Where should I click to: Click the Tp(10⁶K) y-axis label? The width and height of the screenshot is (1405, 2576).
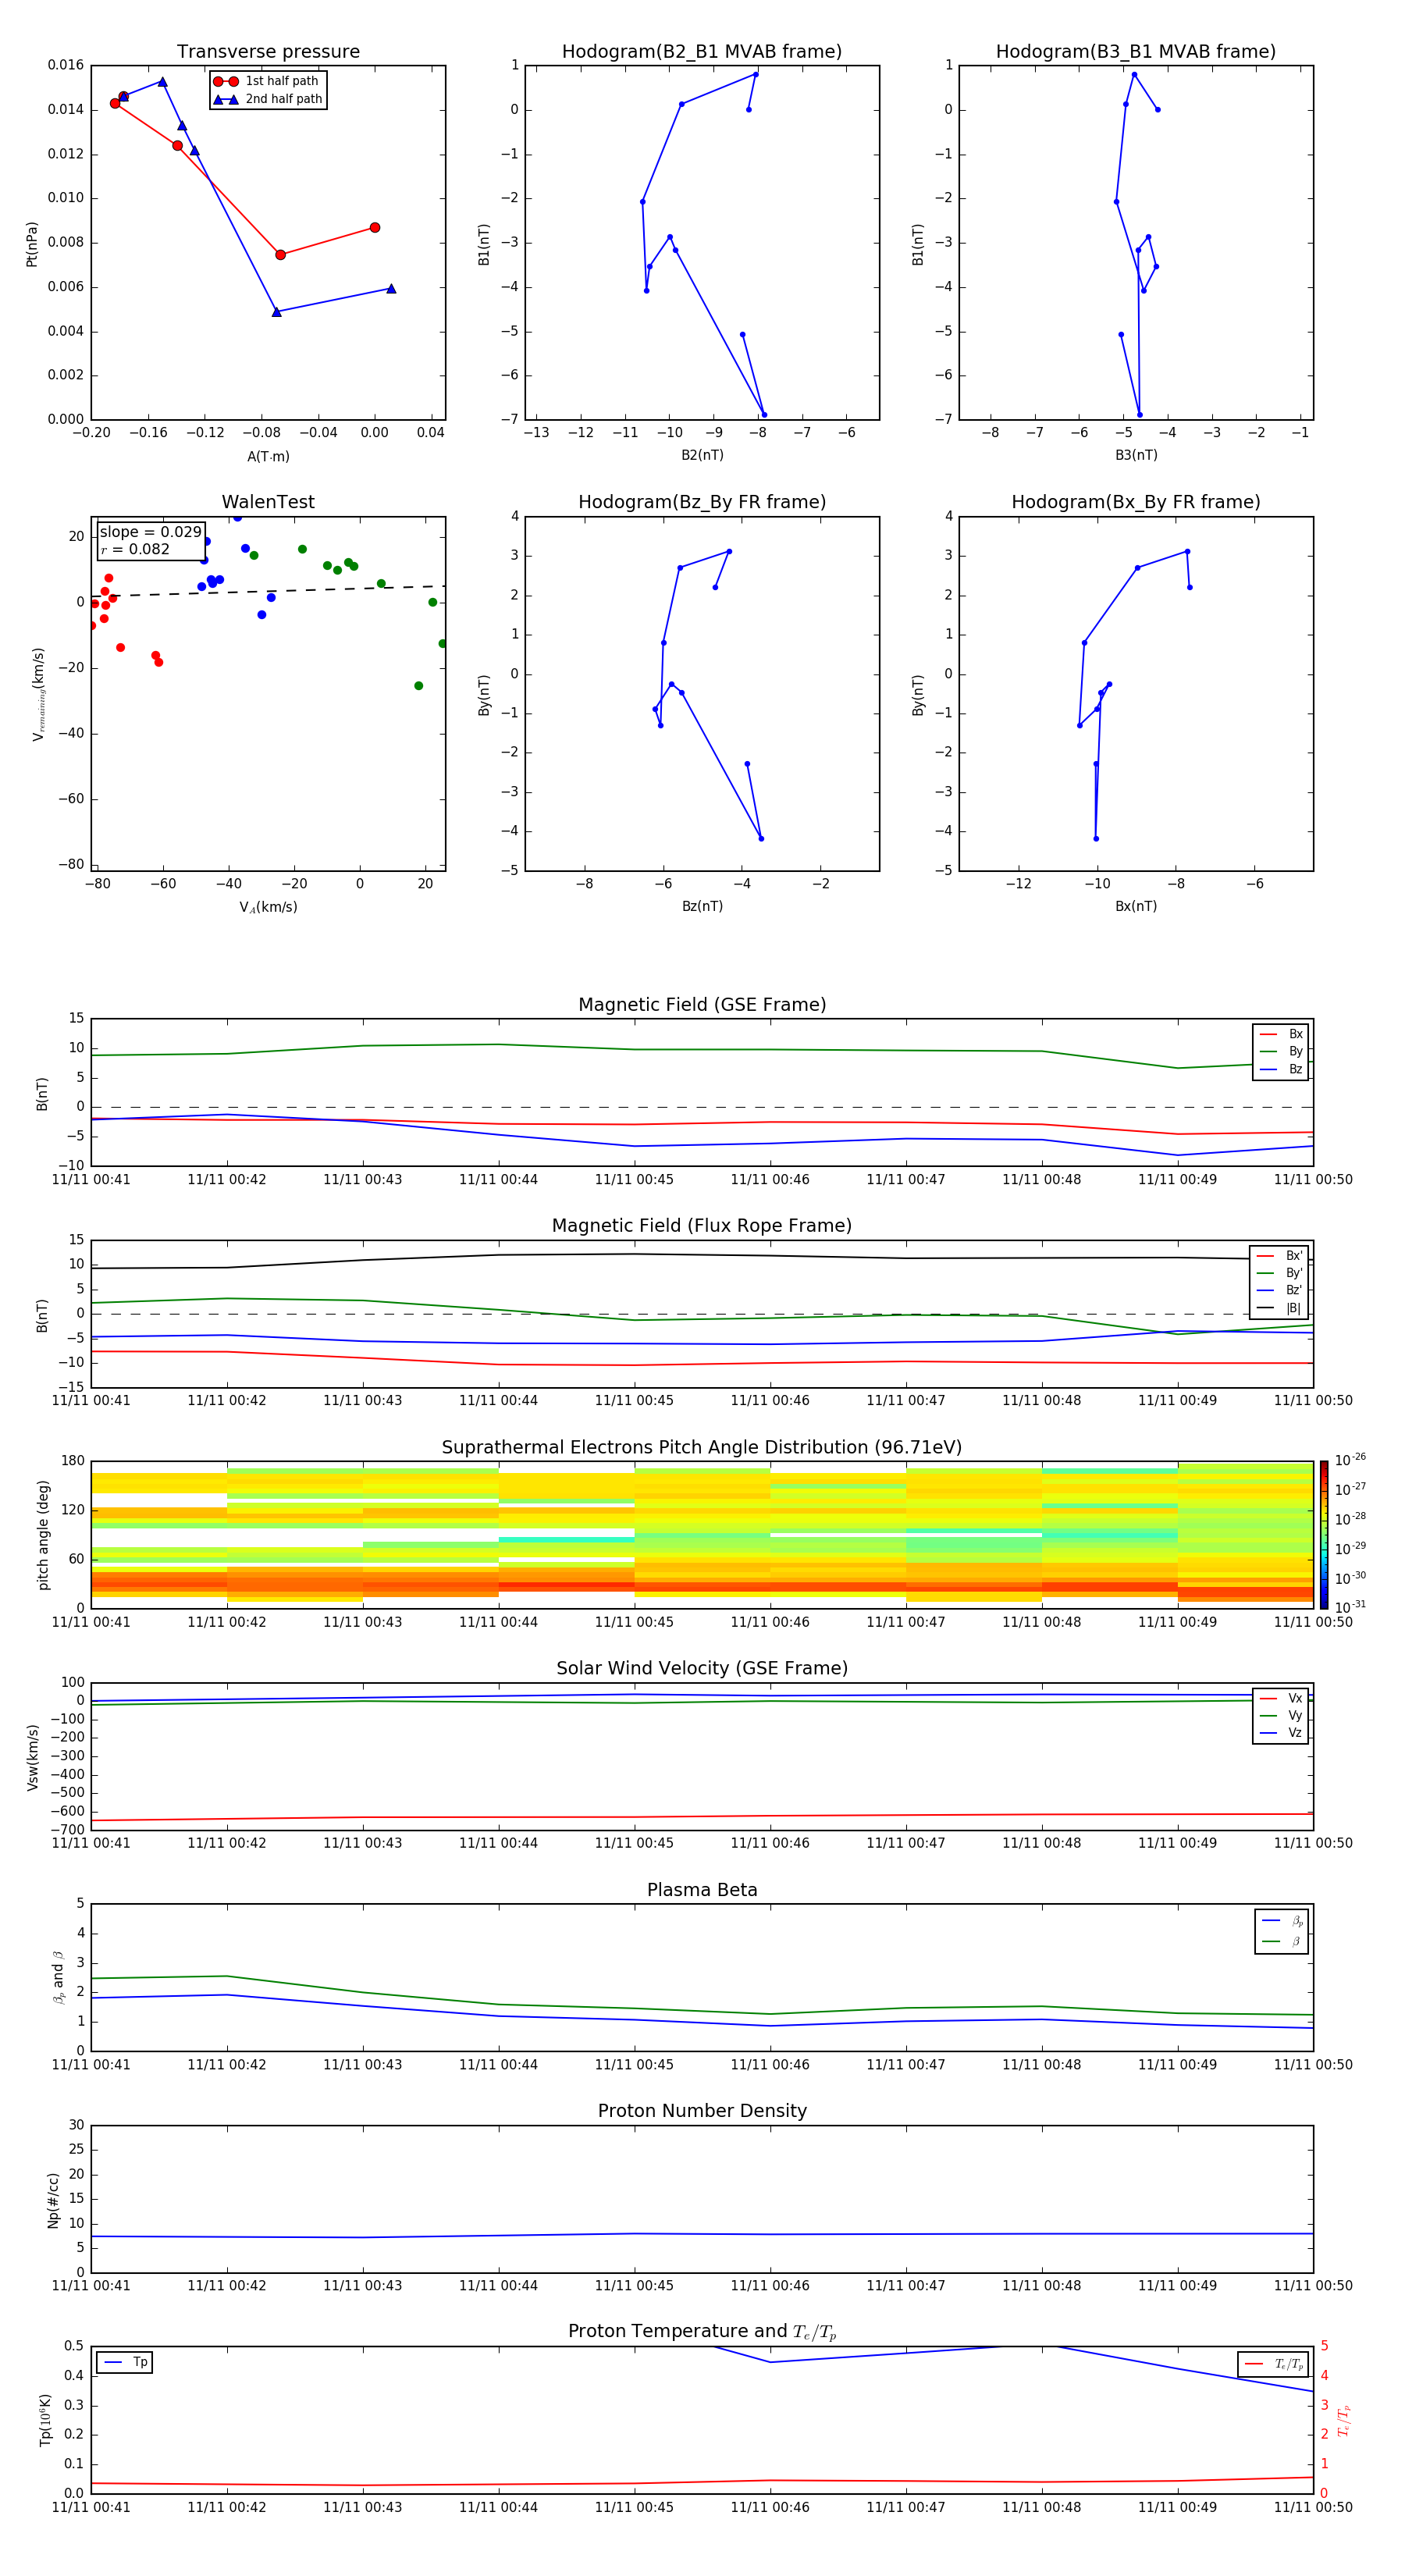click(x=44, y=2420)
